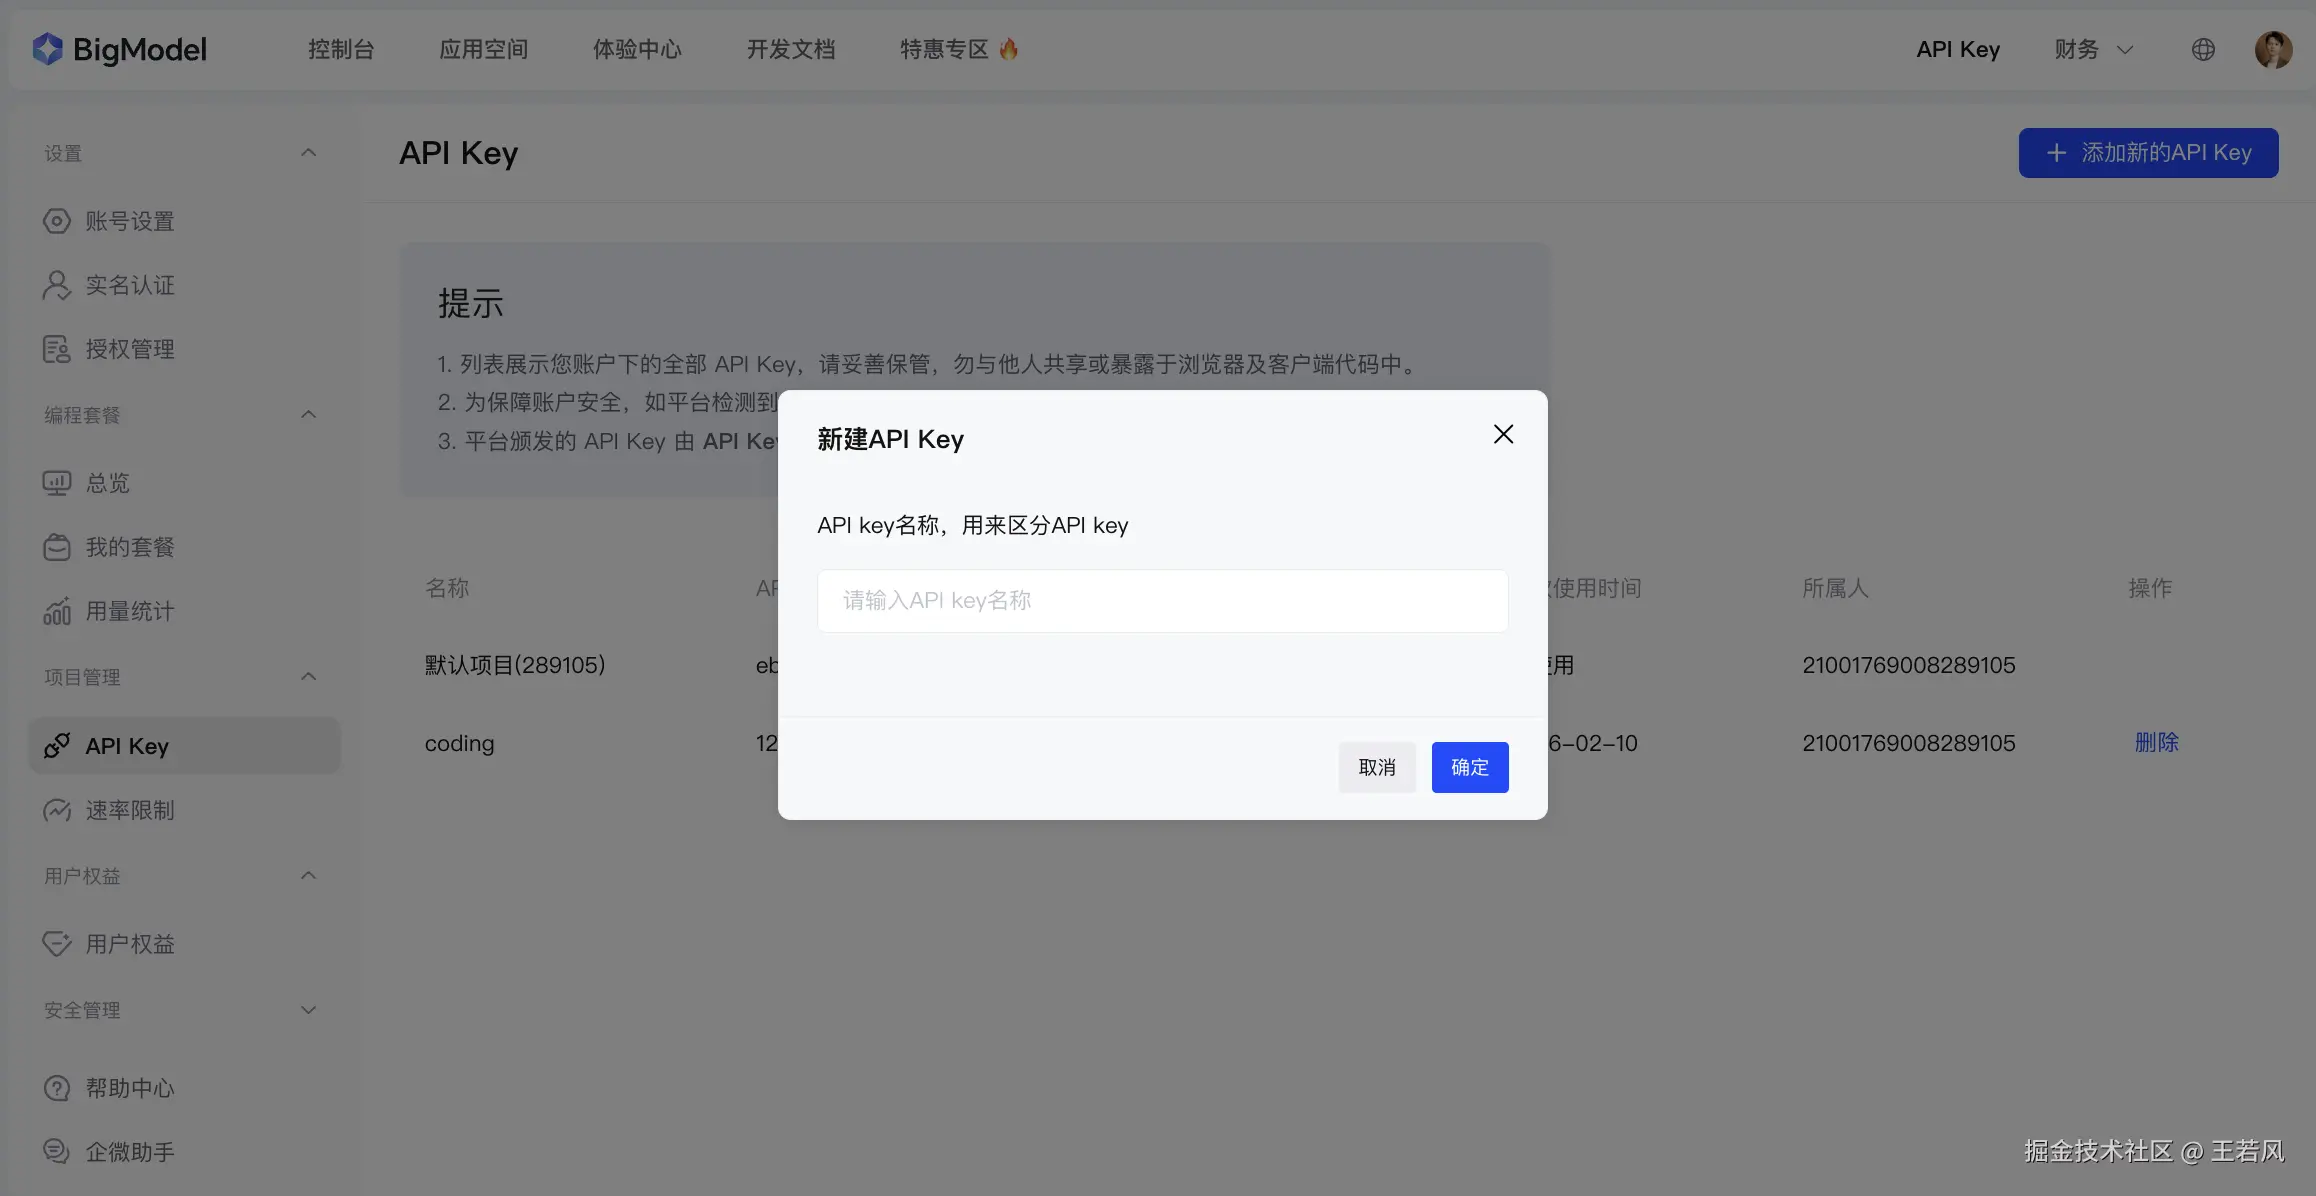
Task: Open 控制台 in the top navigation
Action: click(341, 49)
